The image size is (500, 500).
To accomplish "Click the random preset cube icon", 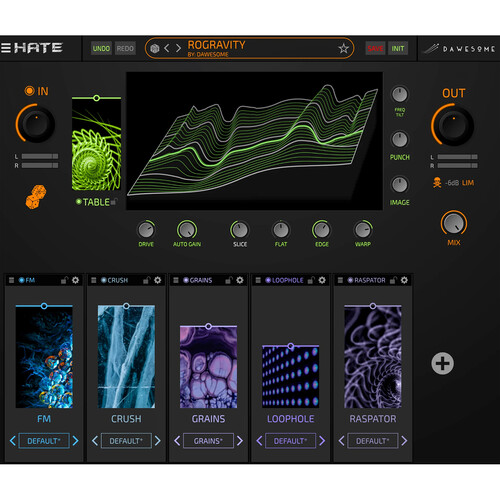I will [x=155, y=49].
